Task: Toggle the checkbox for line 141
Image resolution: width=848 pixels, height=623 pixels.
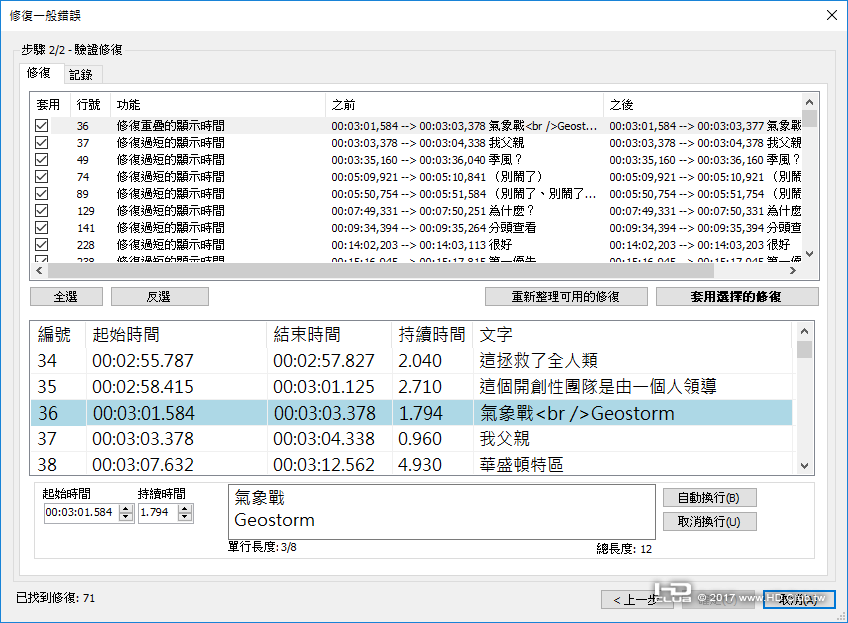Action: (42, 228)
